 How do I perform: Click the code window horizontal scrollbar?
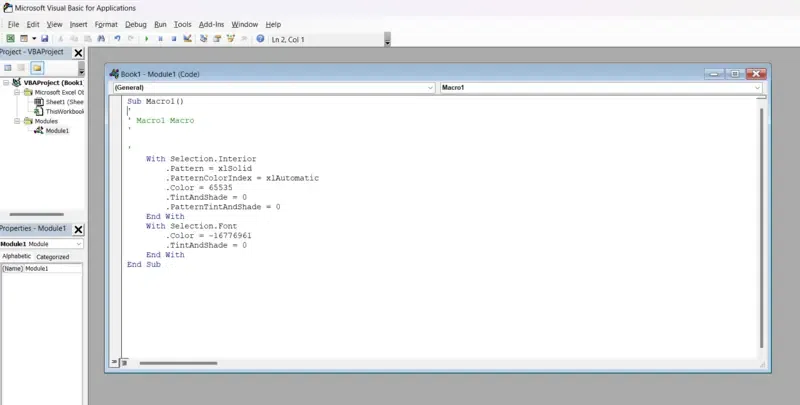coord(179,363)
